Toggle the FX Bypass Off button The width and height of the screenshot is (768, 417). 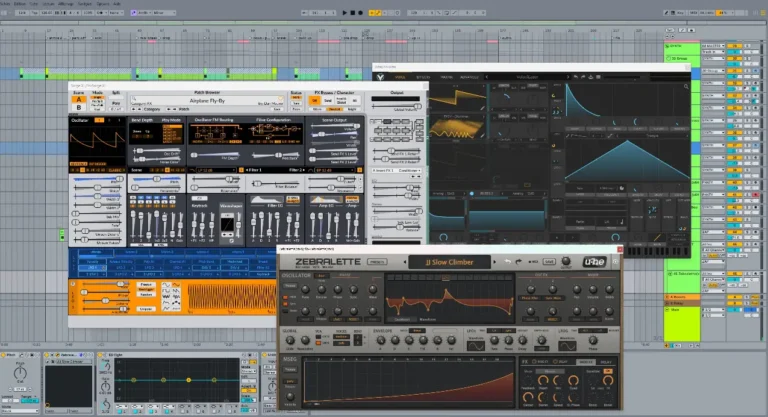314,100
